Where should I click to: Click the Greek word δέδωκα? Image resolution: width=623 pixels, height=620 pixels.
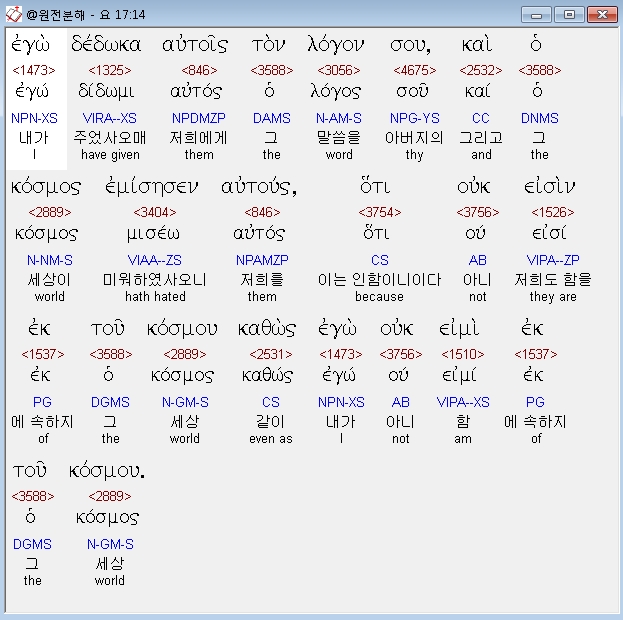[x=106, y=44]
